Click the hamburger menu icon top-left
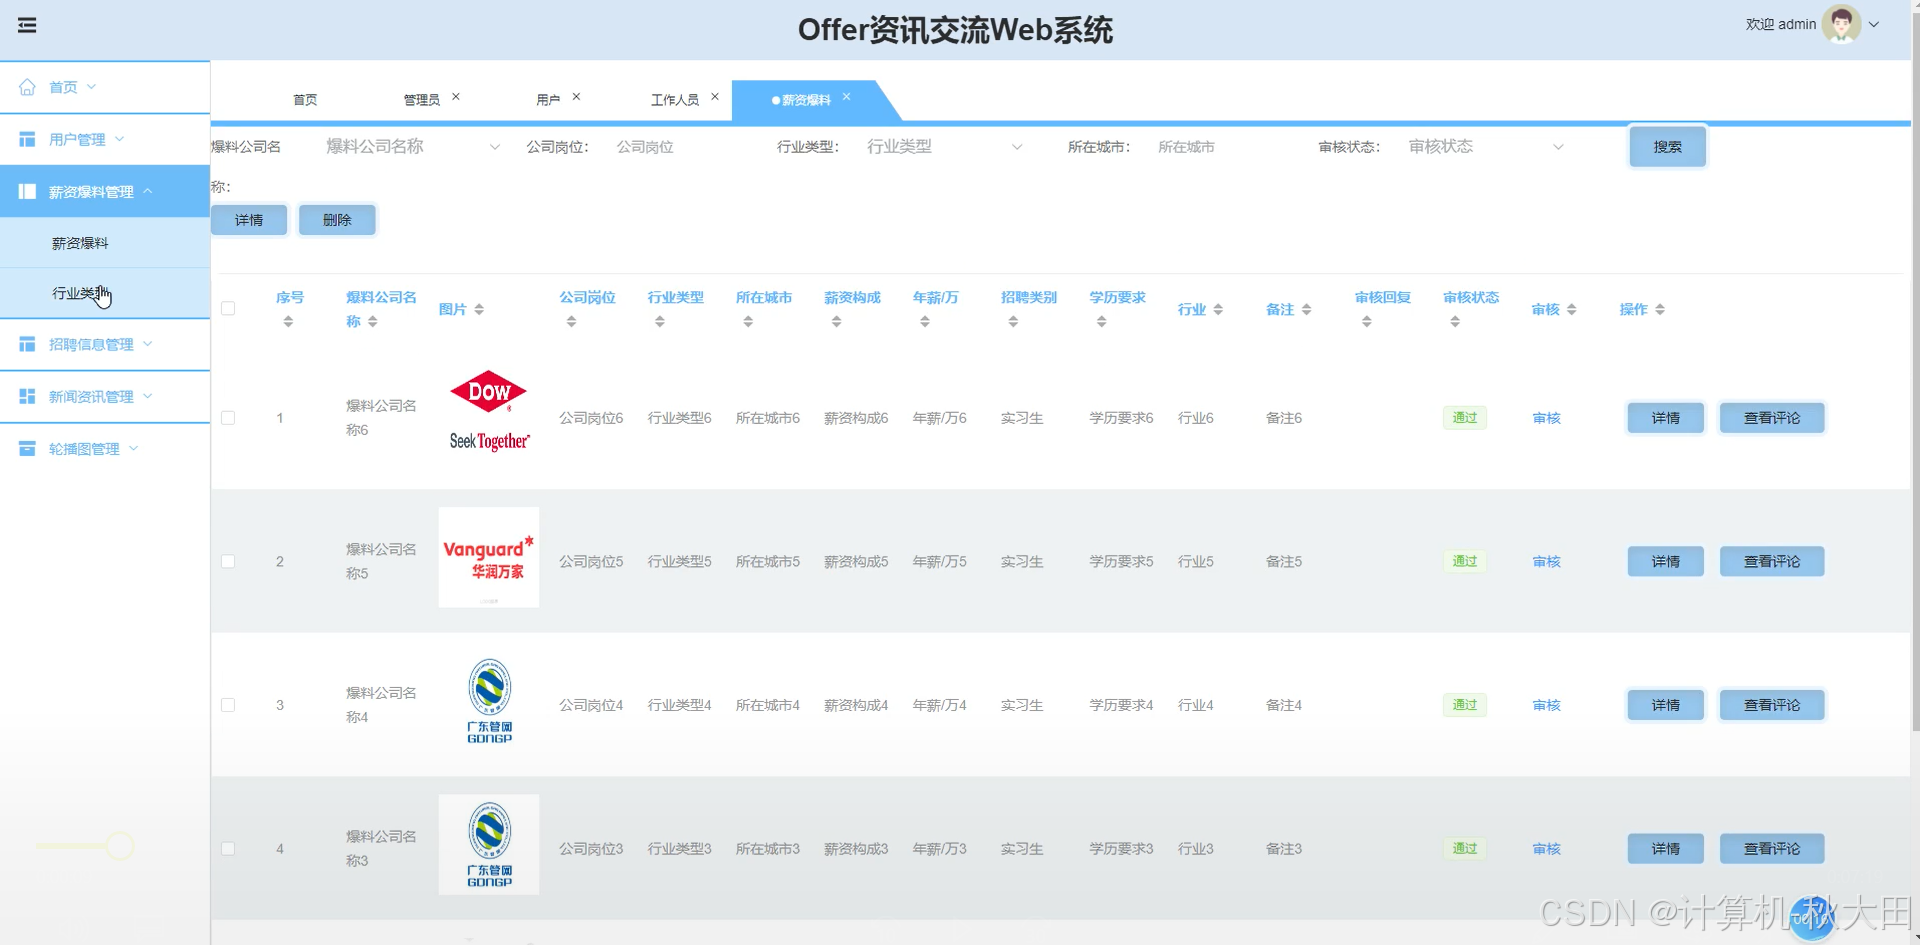Image resolution: width=1920 pixels, height=945 pixels. (27, 26)
